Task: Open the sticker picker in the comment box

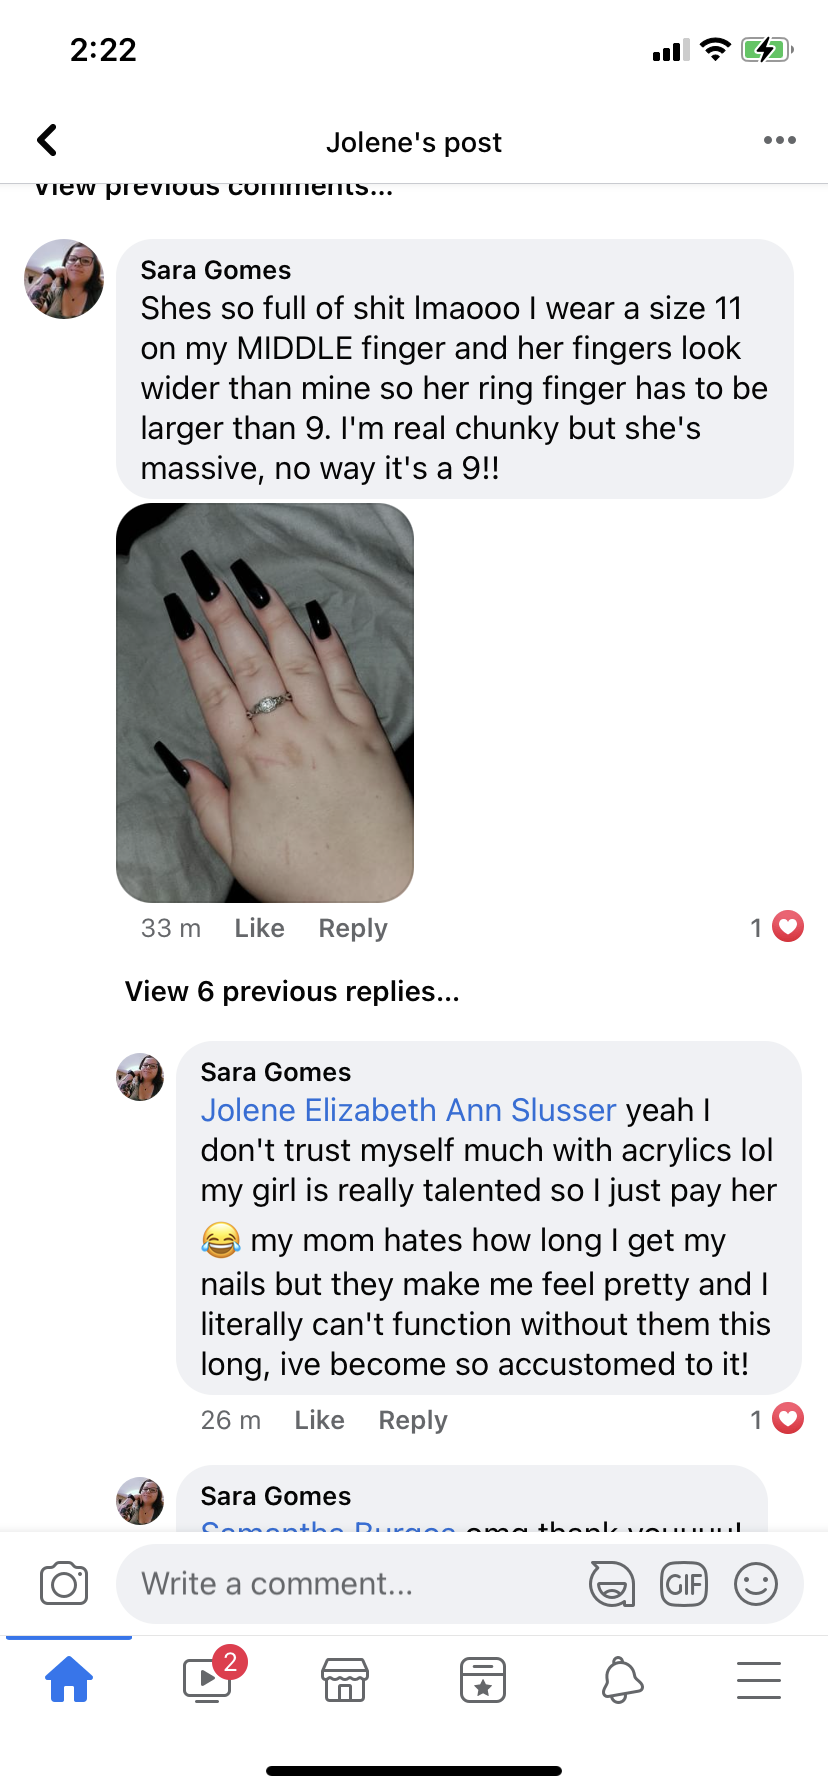Action: (x=611, y=1584)
